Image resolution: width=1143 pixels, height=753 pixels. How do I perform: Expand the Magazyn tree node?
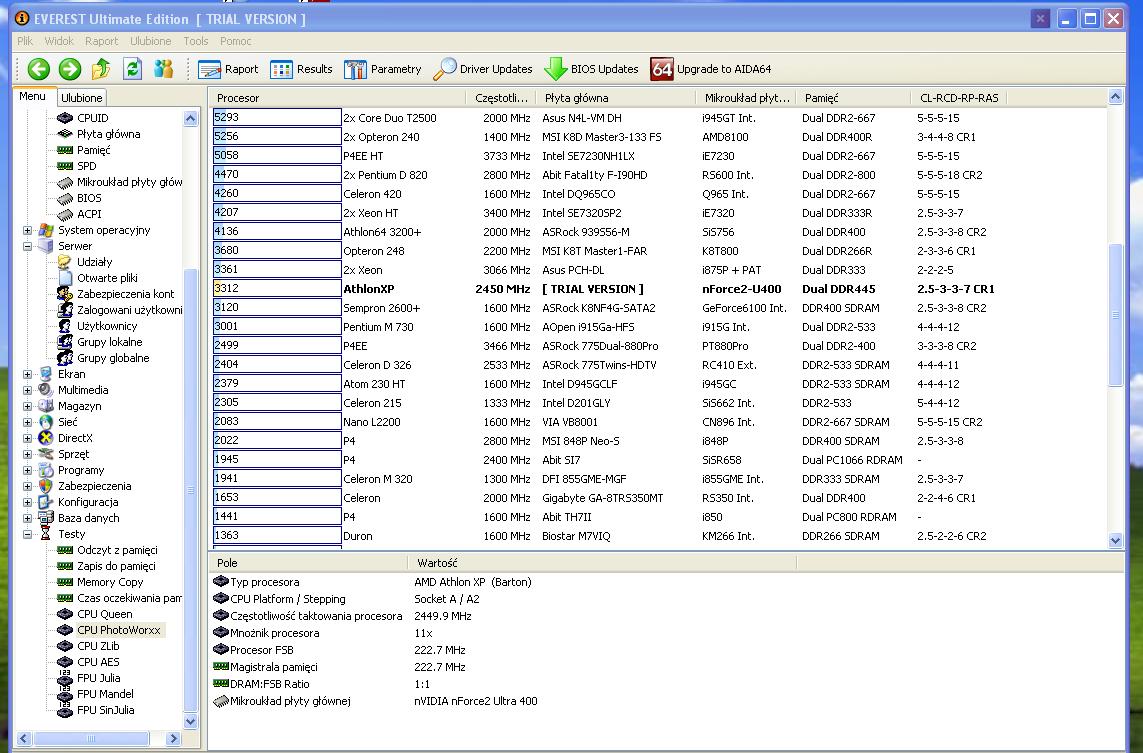tap(28, 406)
